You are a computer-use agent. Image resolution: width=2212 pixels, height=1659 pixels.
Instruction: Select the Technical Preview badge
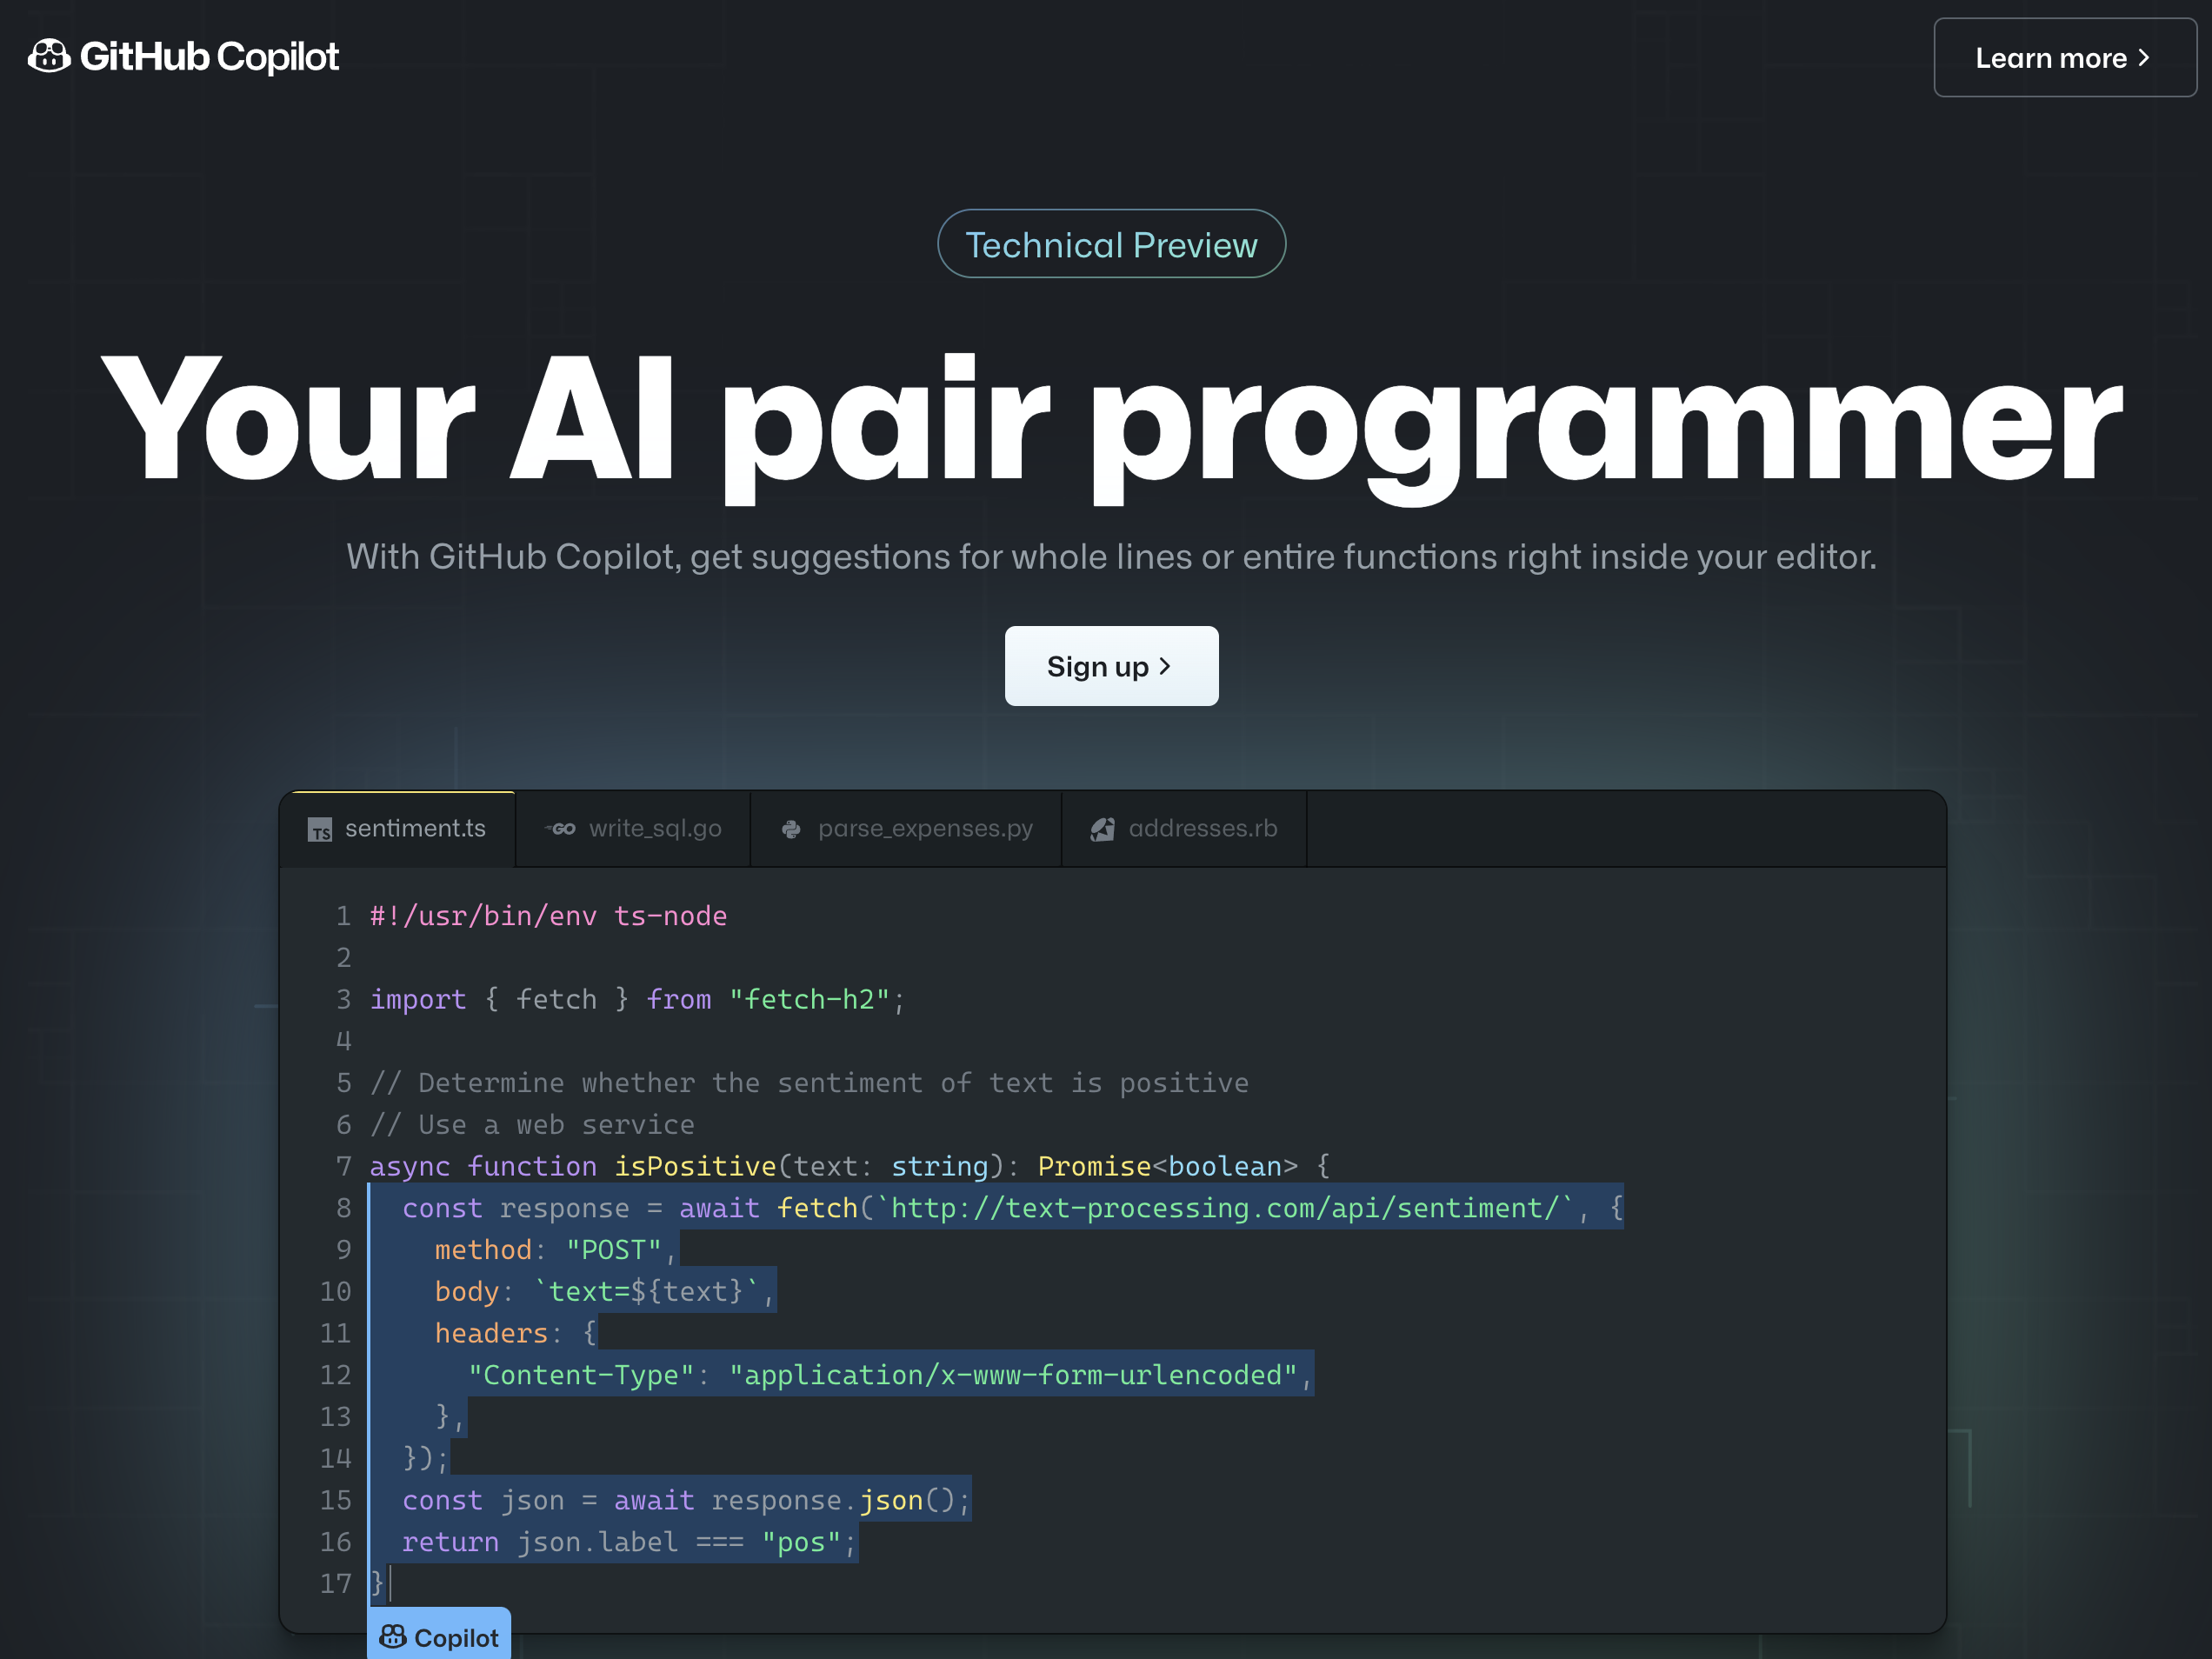click(x=1111, y=244)
